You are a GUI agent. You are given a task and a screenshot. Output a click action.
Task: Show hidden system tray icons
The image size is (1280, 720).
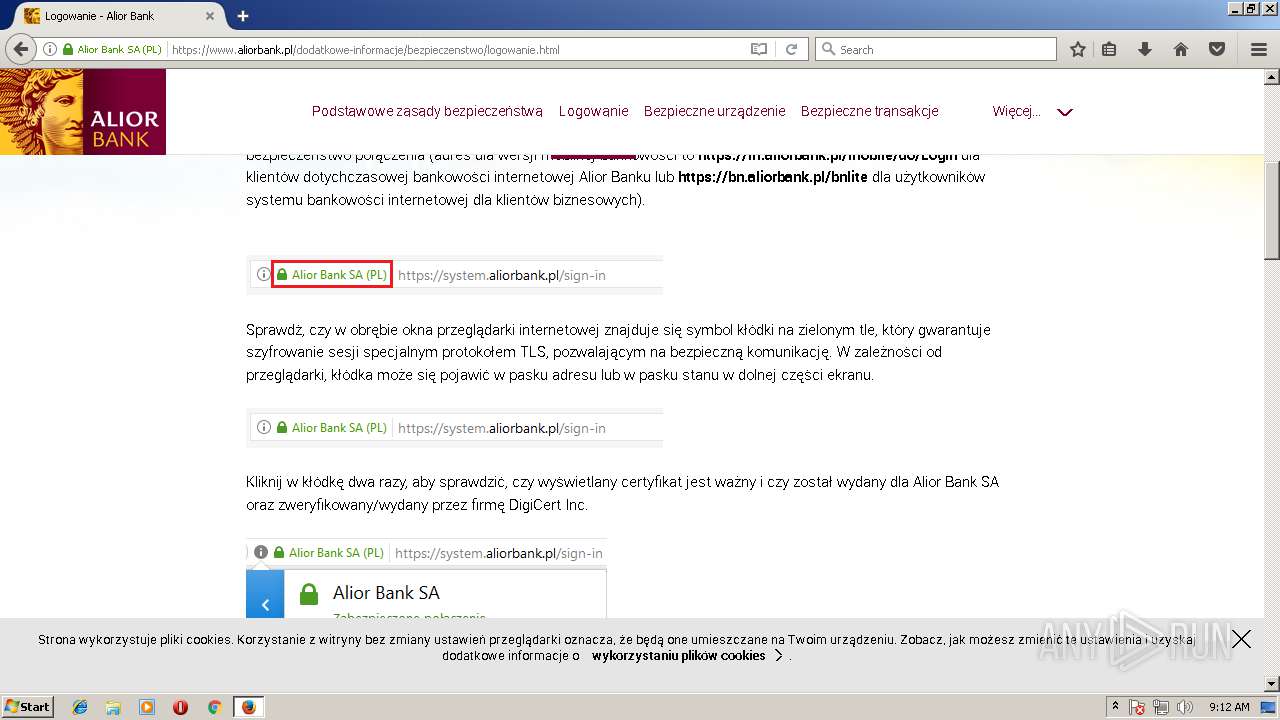pos(1116,707)
